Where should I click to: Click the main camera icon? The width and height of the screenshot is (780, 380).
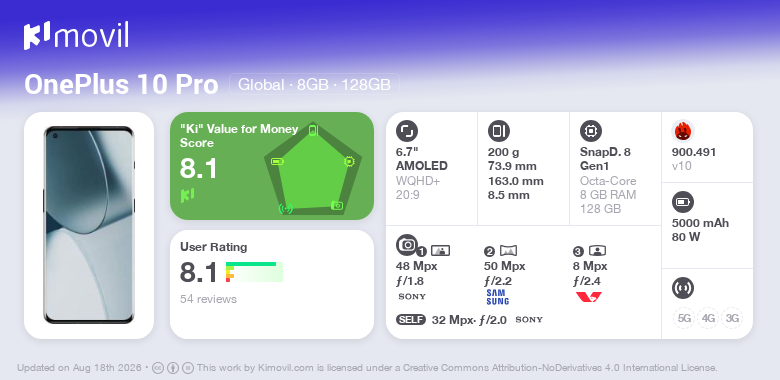406,244
